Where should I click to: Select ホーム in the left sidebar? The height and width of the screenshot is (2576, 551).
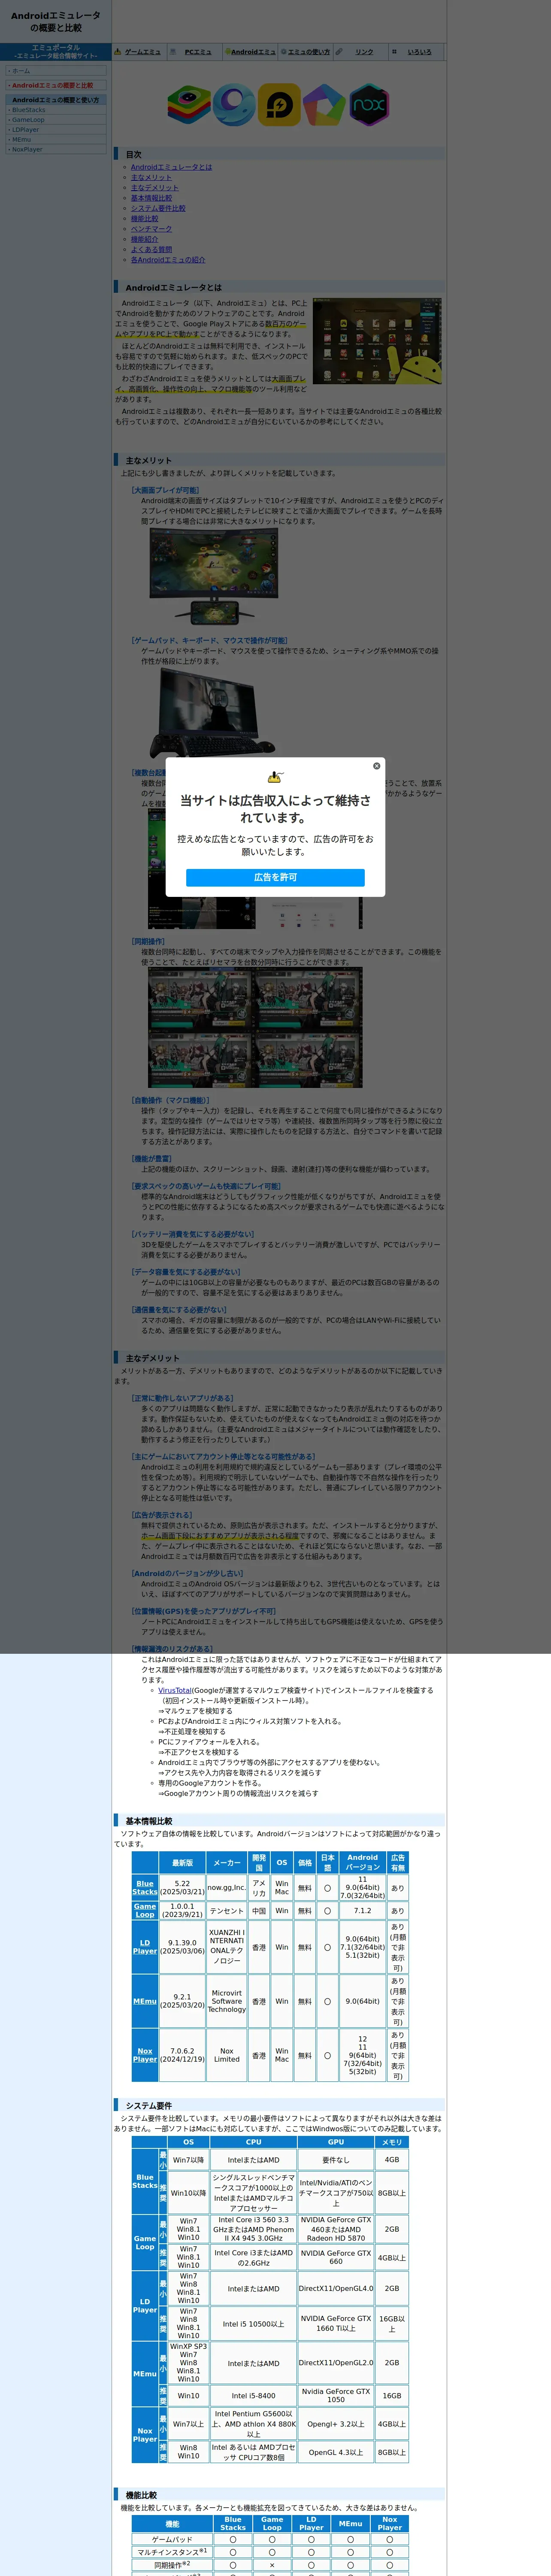point(55,71)
